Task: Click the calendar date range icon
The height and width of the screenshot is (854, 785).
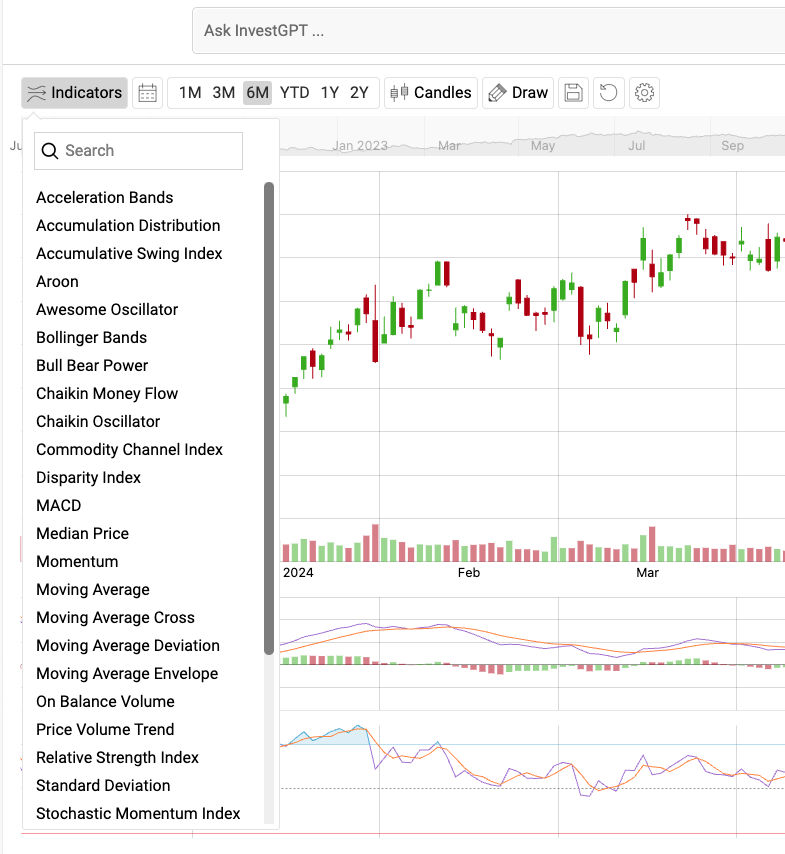Action: pyautogui.click(x=148, y=93)
